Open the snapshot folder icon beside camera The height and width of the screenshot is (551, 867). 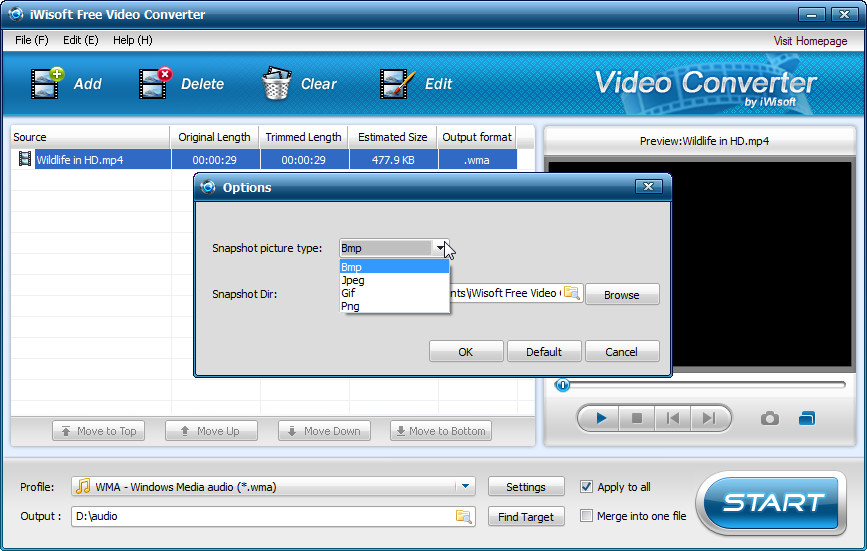[807, 418]
